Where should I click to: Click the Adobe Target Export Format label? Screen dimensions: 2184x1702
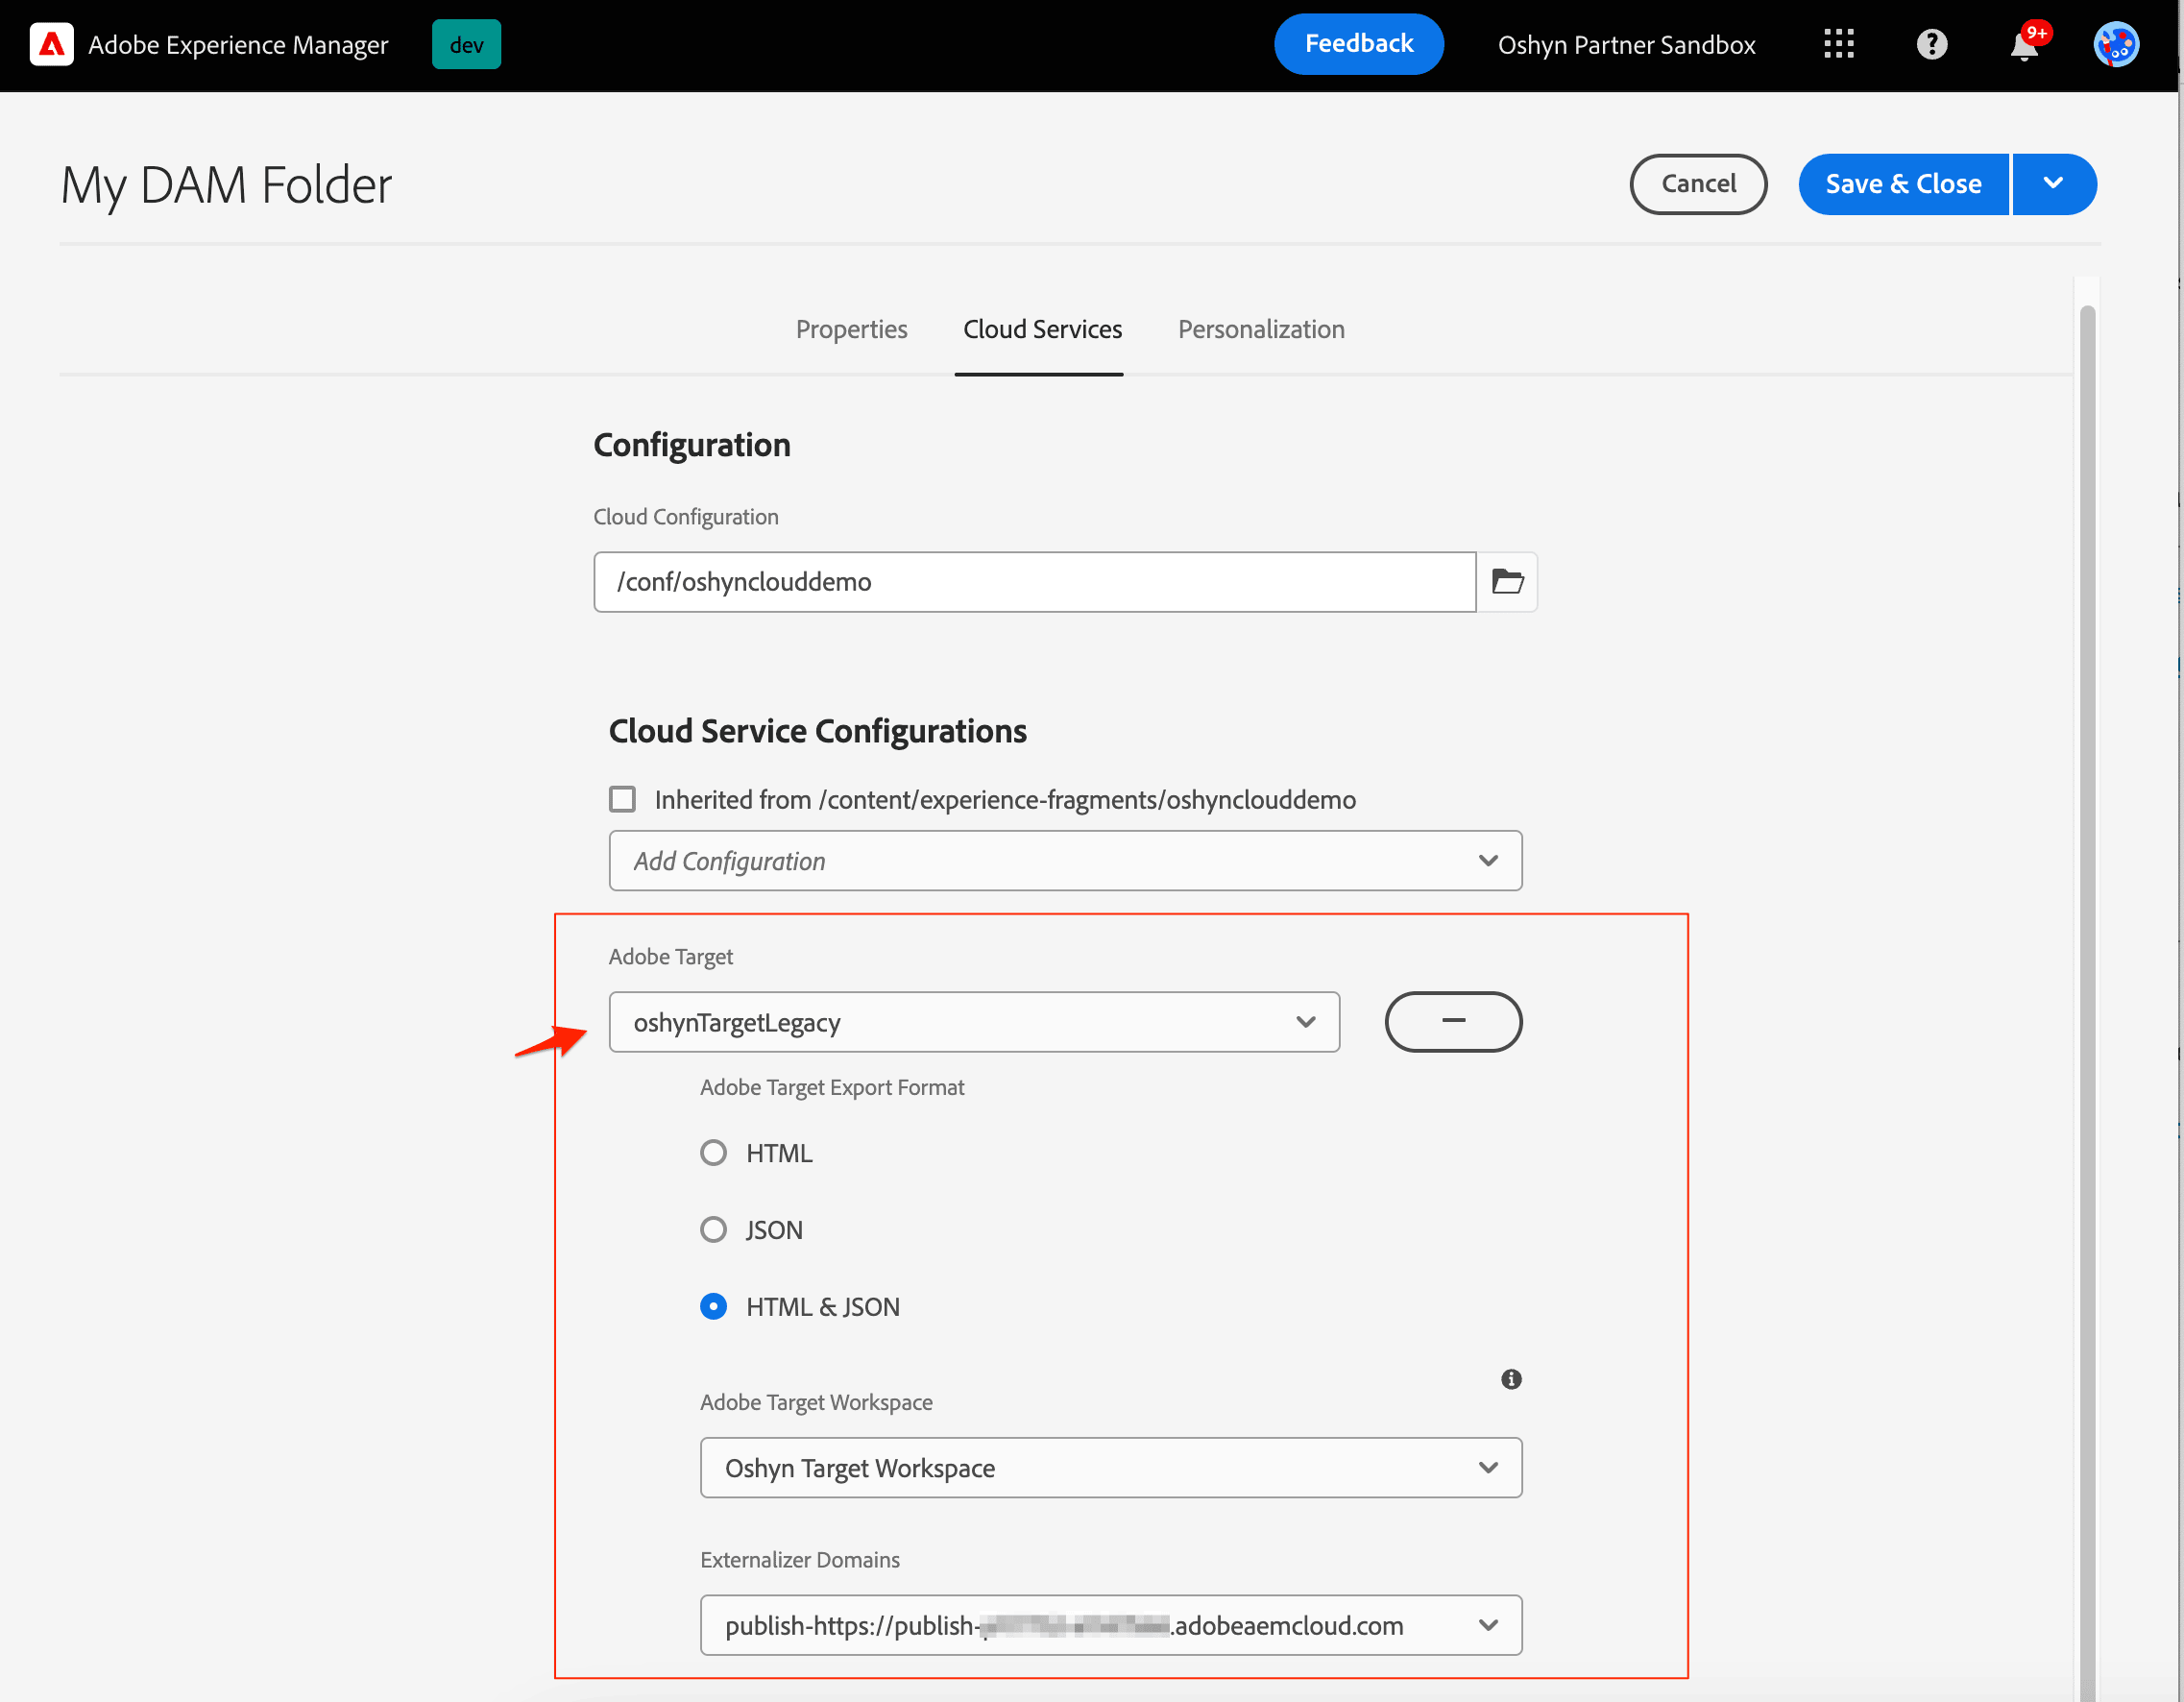(x=832, y=1087)
